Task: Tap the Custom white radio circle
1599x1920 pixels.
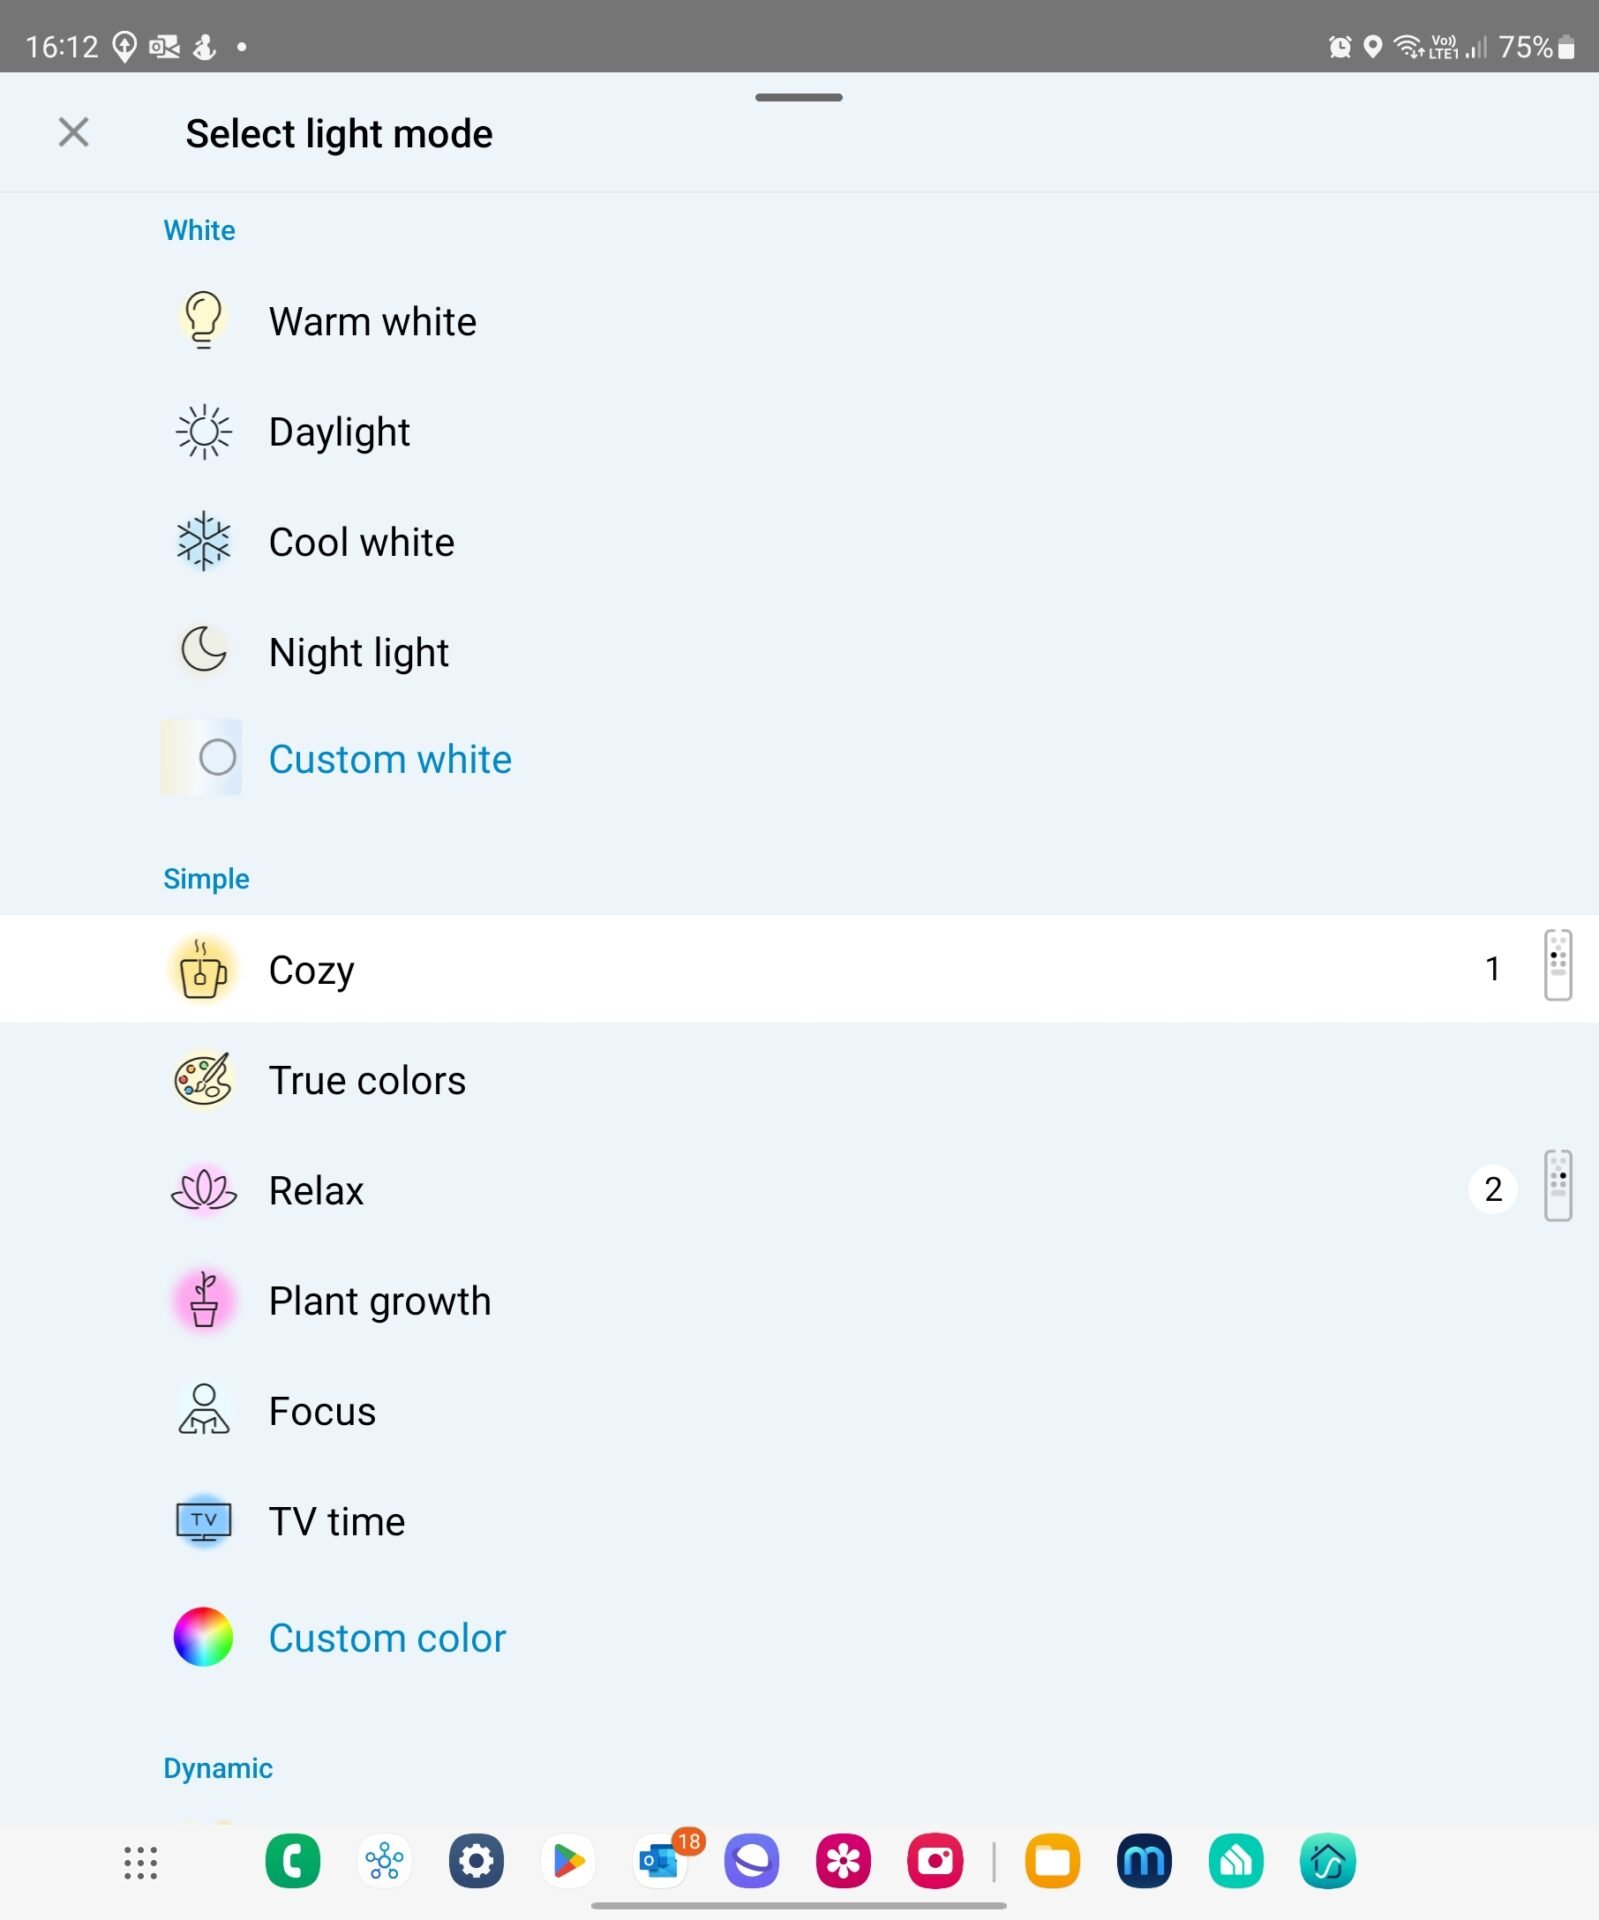Action: (217, 758)
